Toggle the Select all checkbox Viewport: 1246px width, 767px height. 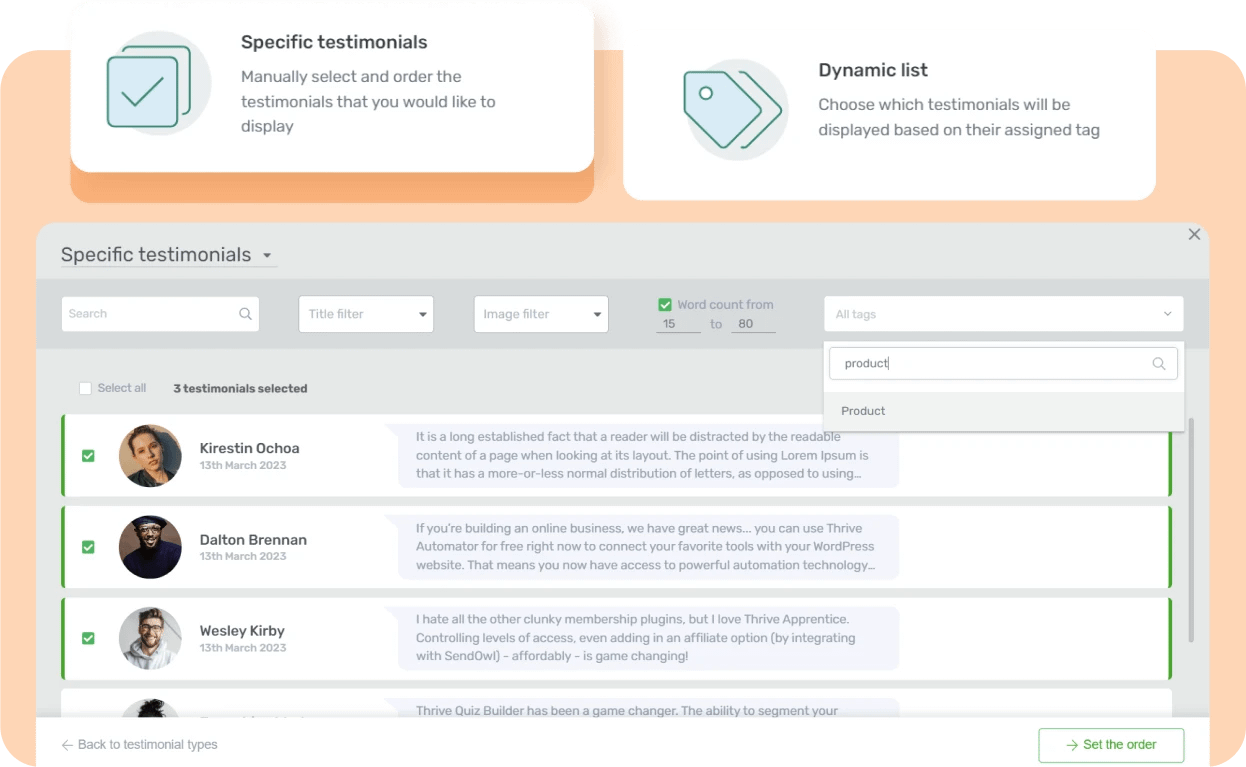(85, 388)
